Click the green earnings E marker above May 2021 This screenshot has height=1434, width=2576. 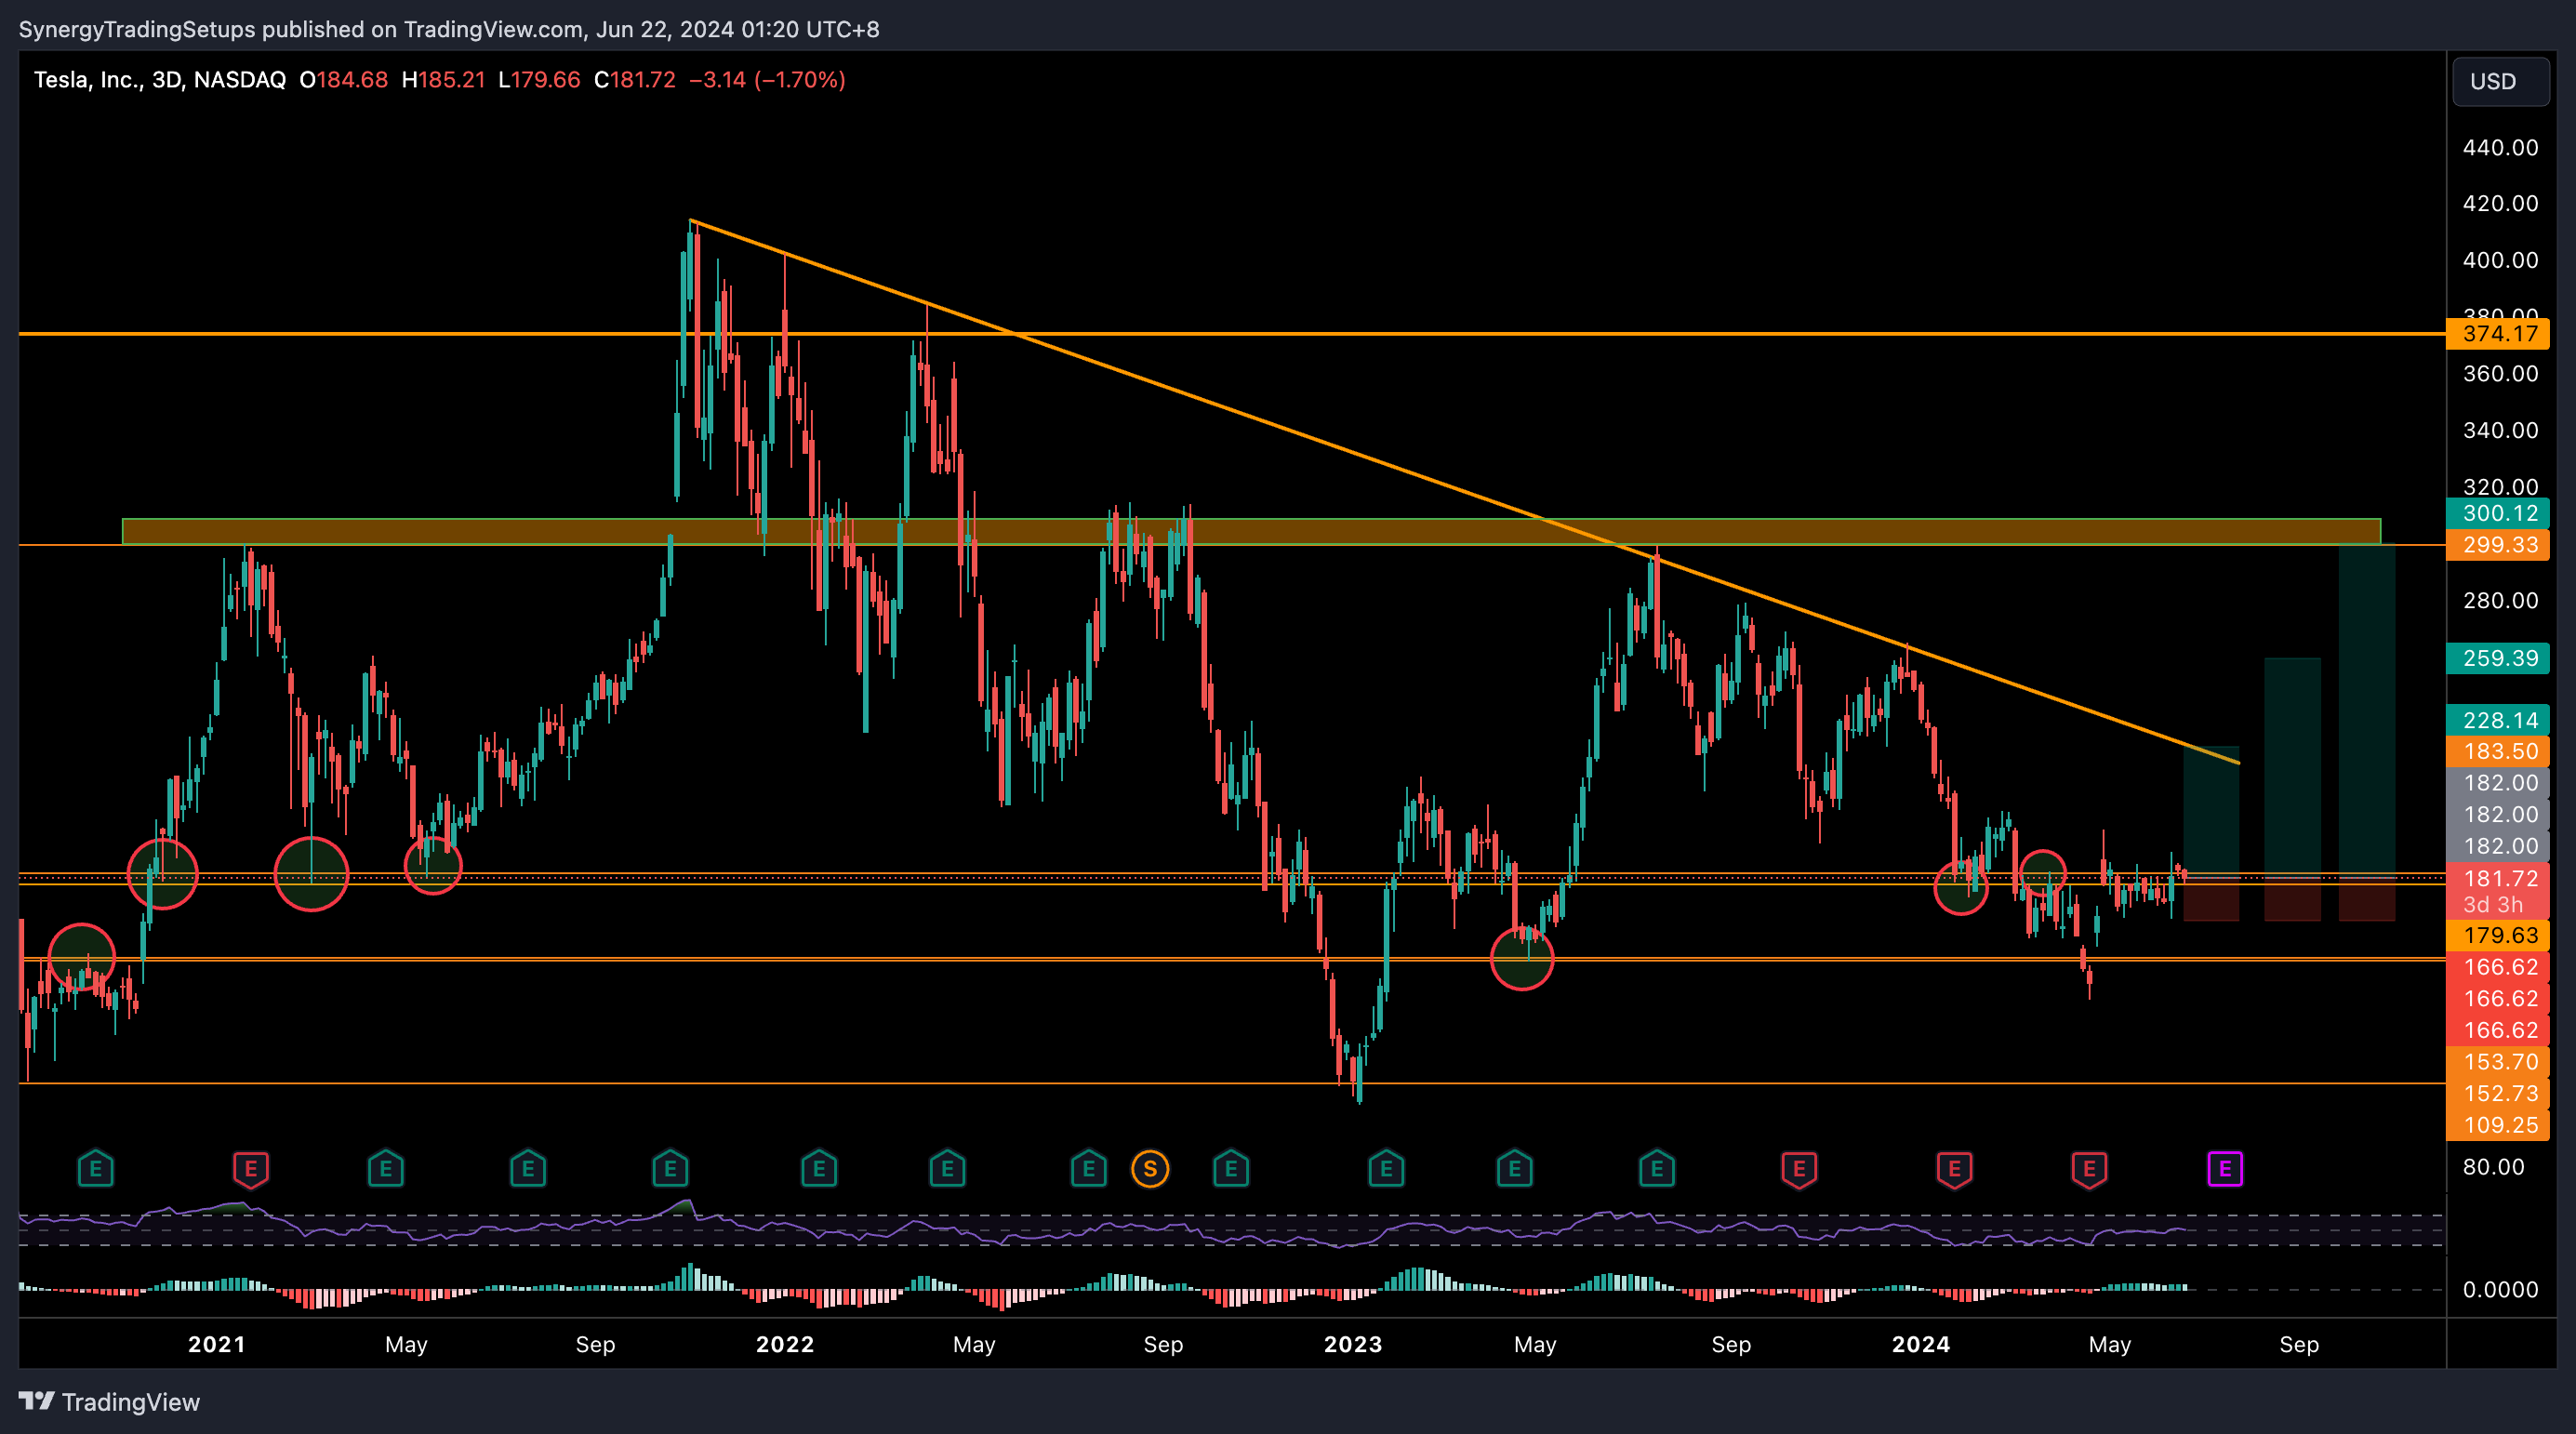[x=385, y=1168]
